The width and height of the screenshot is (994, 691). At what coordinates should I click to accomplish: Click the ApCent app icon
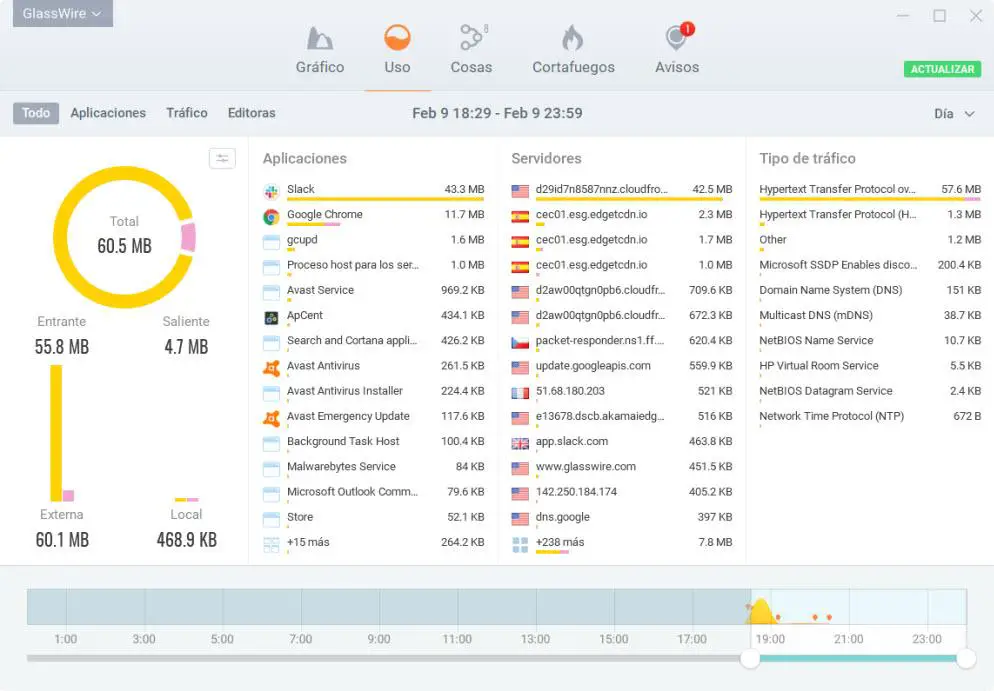point(271,318)
